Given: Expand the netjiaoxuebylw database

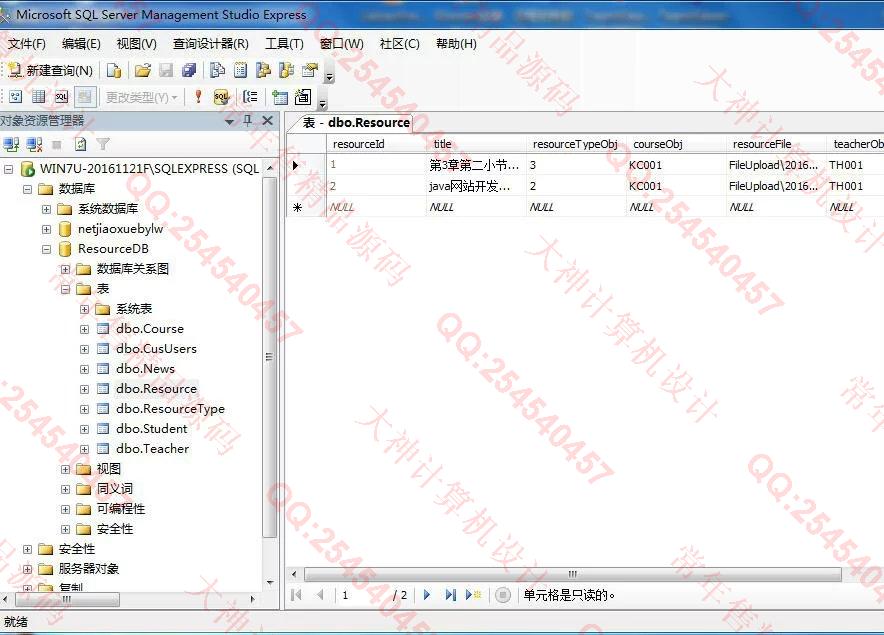Looking at the screenshot, I should click(46, 229).
